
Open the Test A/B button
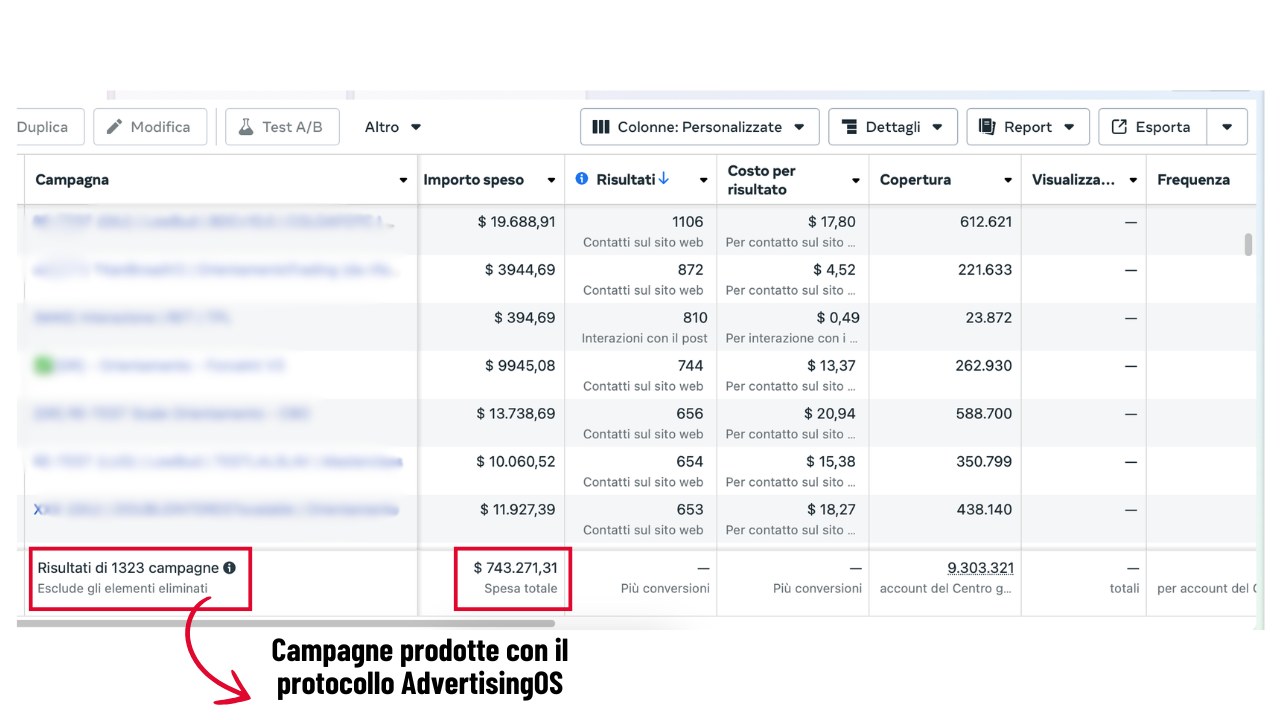pos(282,127)
